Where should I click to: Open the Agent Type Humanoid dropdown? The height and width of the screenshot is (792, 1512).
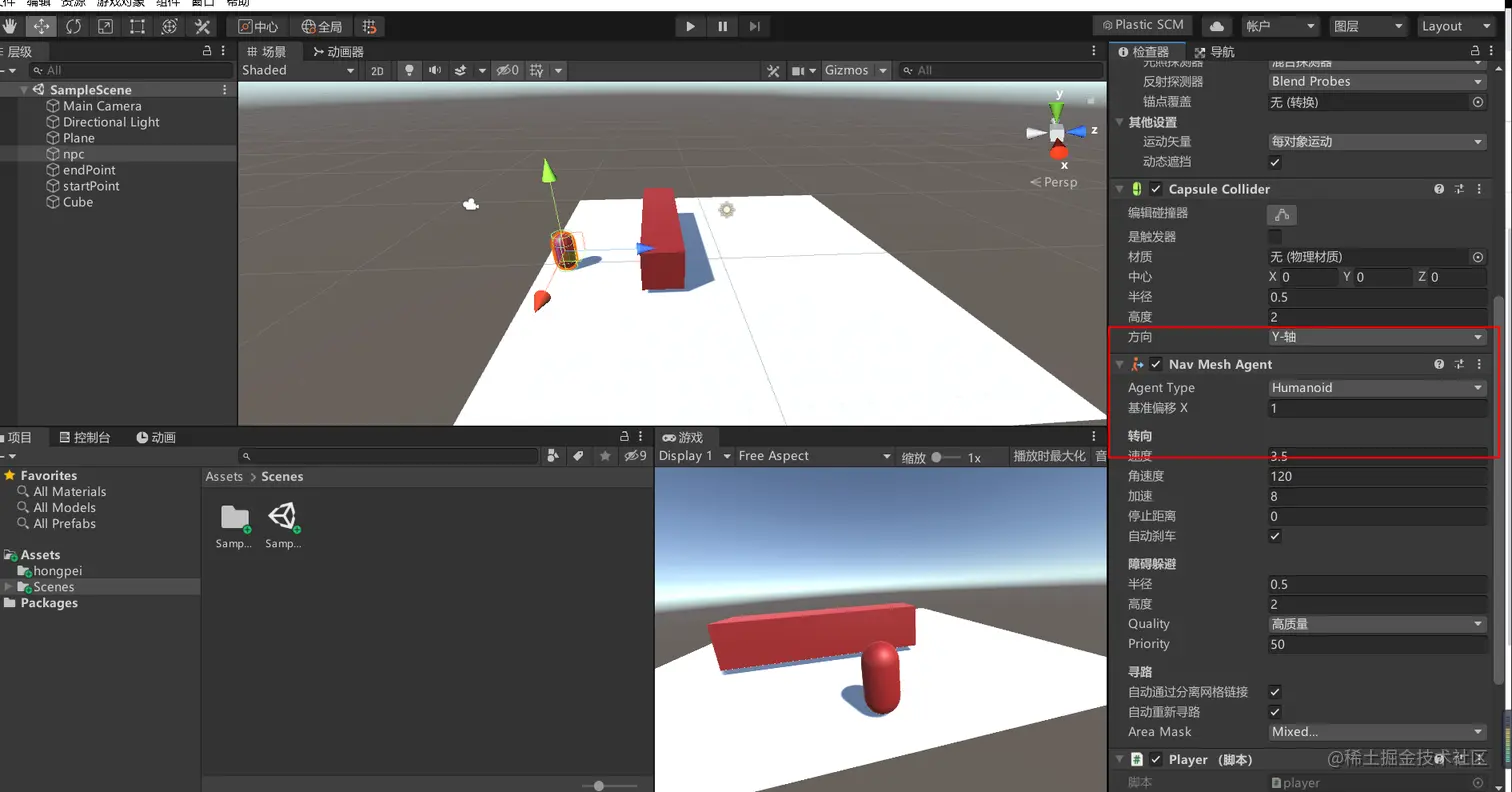(x=1377, y=387)
